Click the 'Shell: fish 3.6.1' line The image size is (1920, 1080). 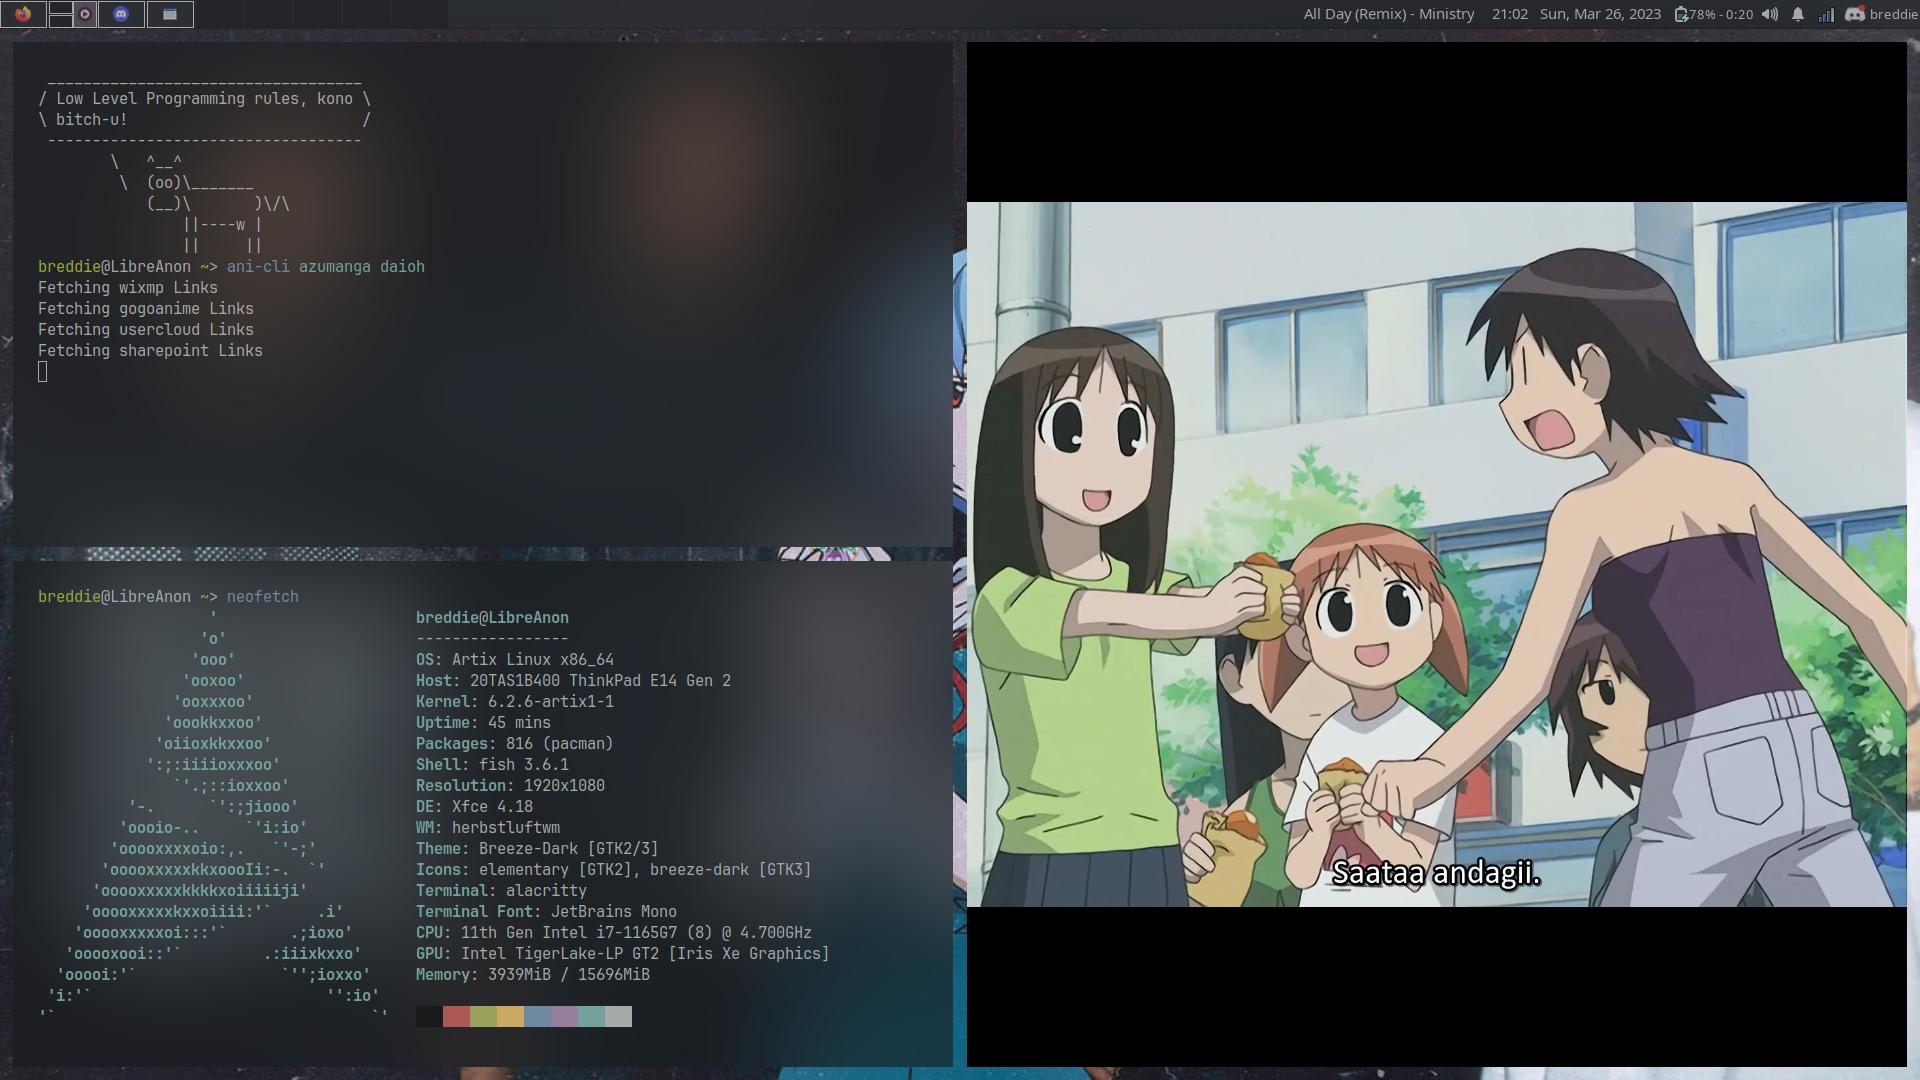point(492,765)
